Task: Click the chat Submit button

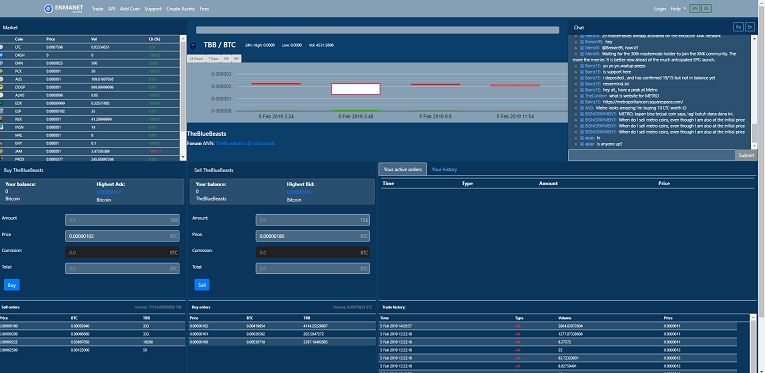Action: point(746,155)
